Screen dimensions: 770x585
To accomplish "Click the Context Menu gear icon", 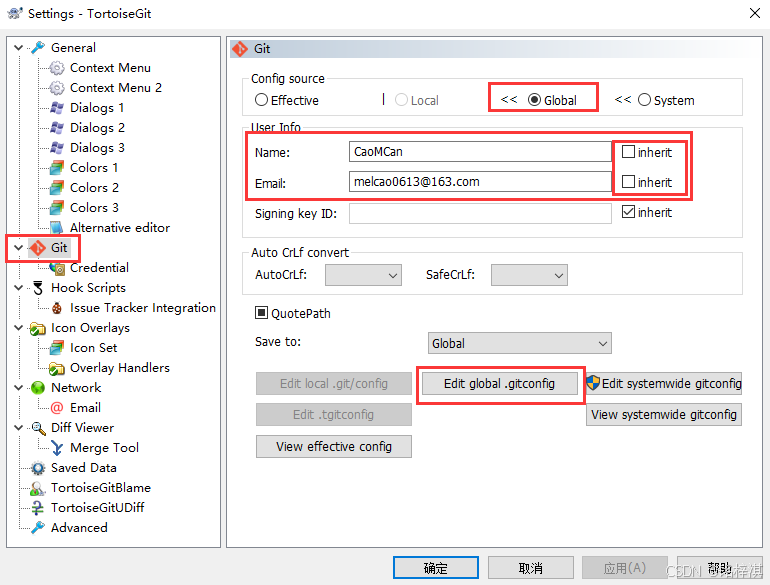I will point(57,68).
